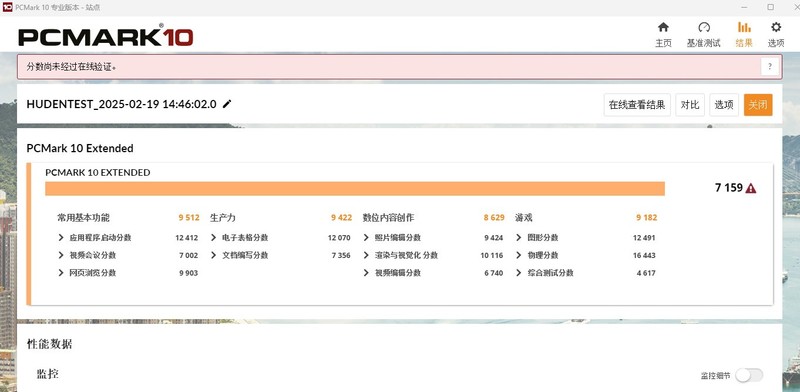Click the 数位内容创作 heading
Image resolution: width=800 pixels, height=392 pixels.
pyautogui.click(x=388, y=217)
